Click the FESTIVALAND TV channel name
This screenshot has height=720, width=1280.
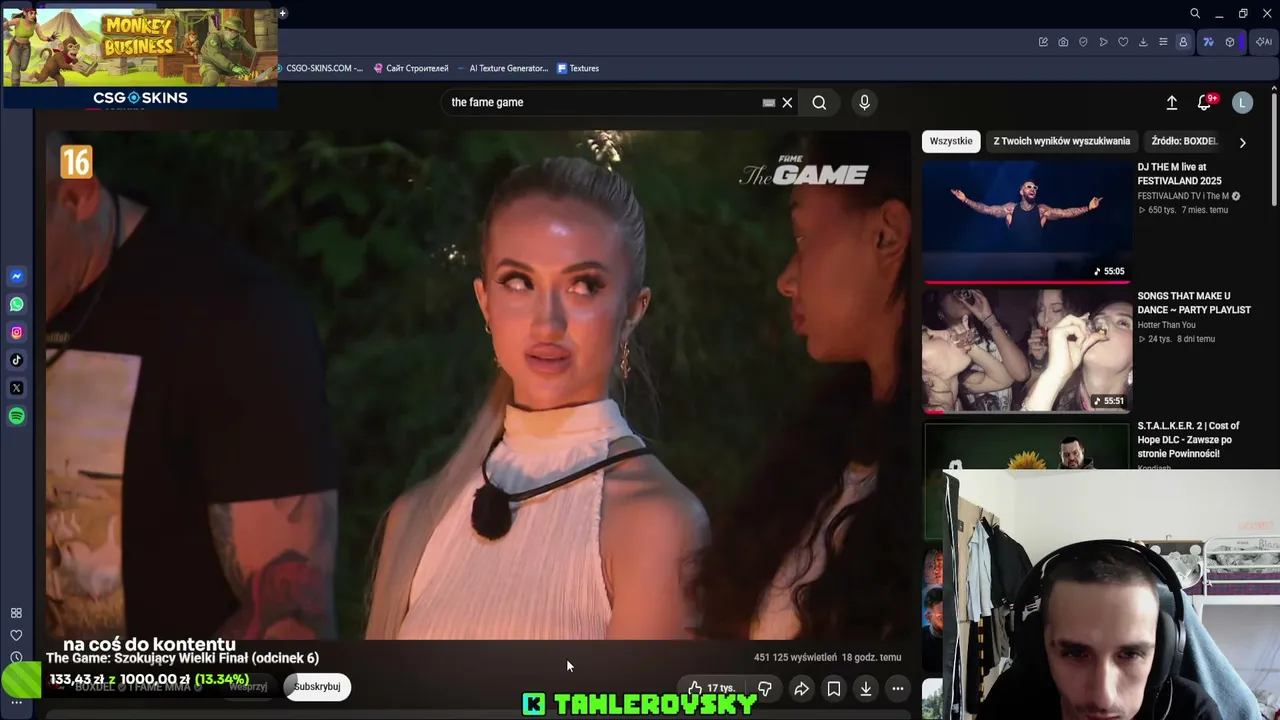[1183, 196]
